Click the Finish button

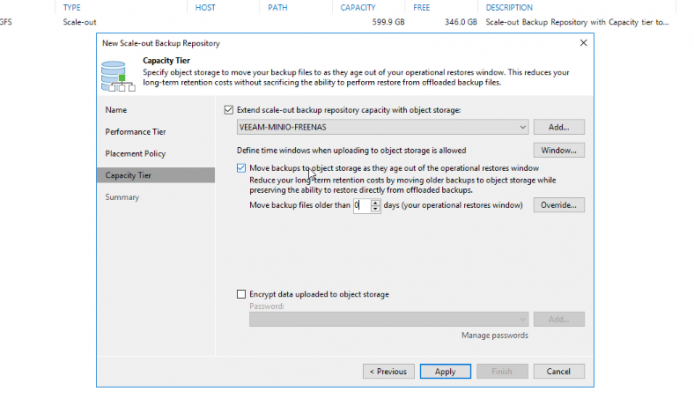pyautogui.click(x=502, y=371)
